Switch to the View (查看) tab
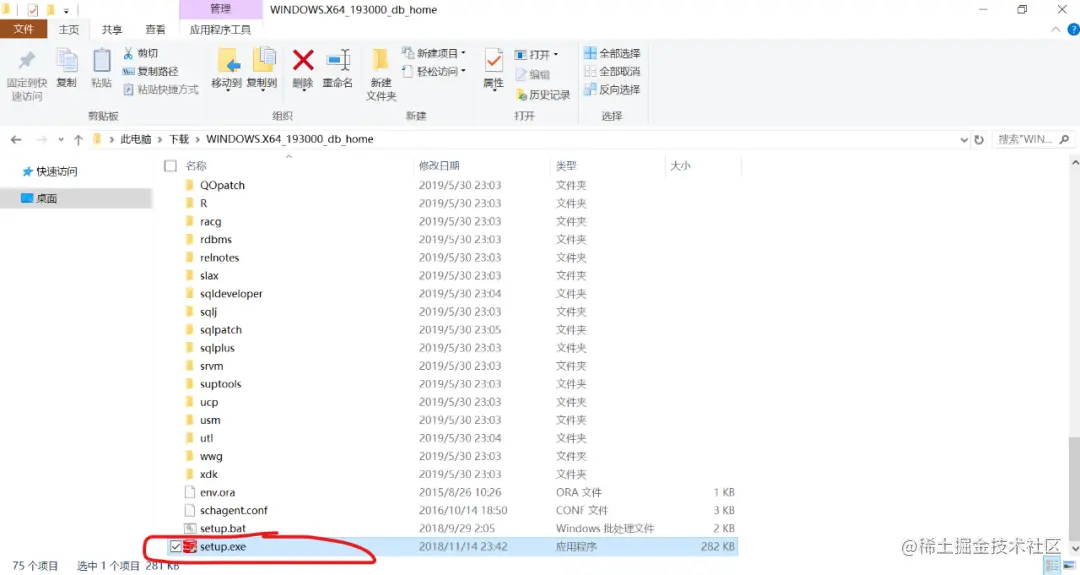1080x575 pixels. [x=155, y=30]
